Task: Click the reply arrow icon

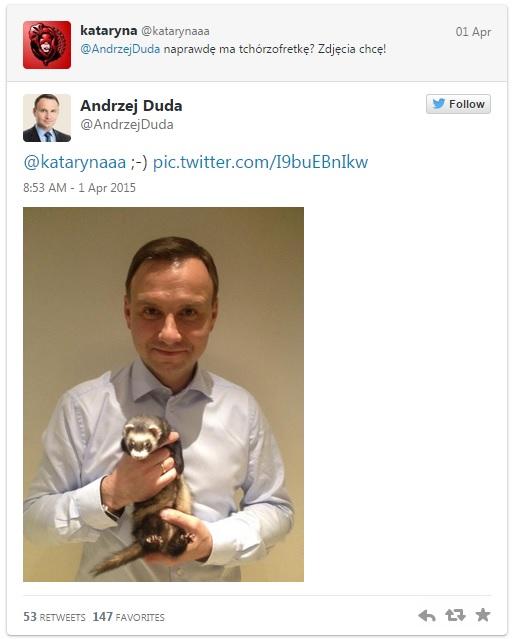Action: (427, 616)
